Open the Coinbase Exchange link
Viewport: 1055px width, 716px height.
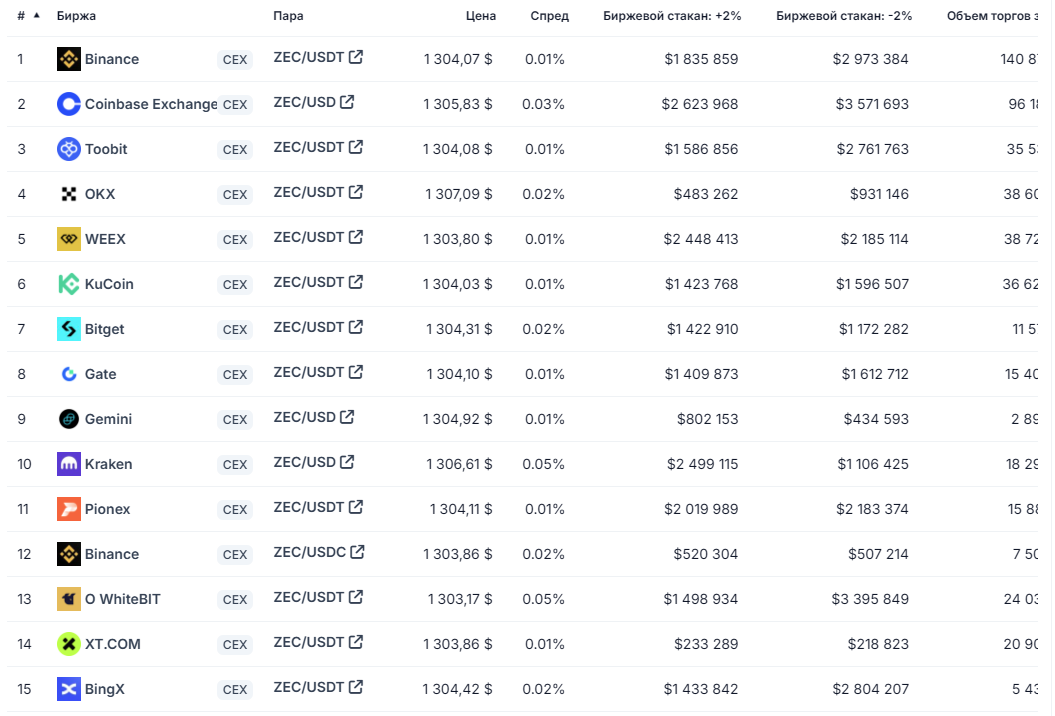pos(151,104)
